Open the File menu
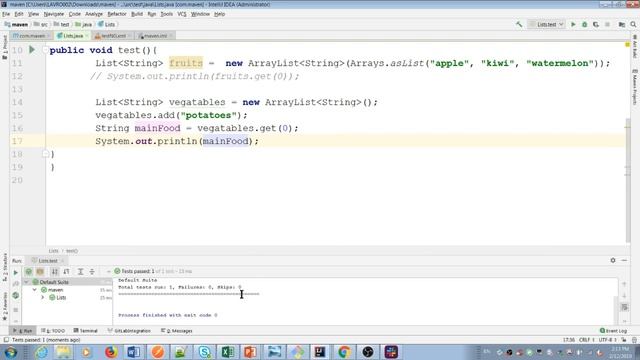This screenshot has width=640, height=360. [x=6, y=14]
